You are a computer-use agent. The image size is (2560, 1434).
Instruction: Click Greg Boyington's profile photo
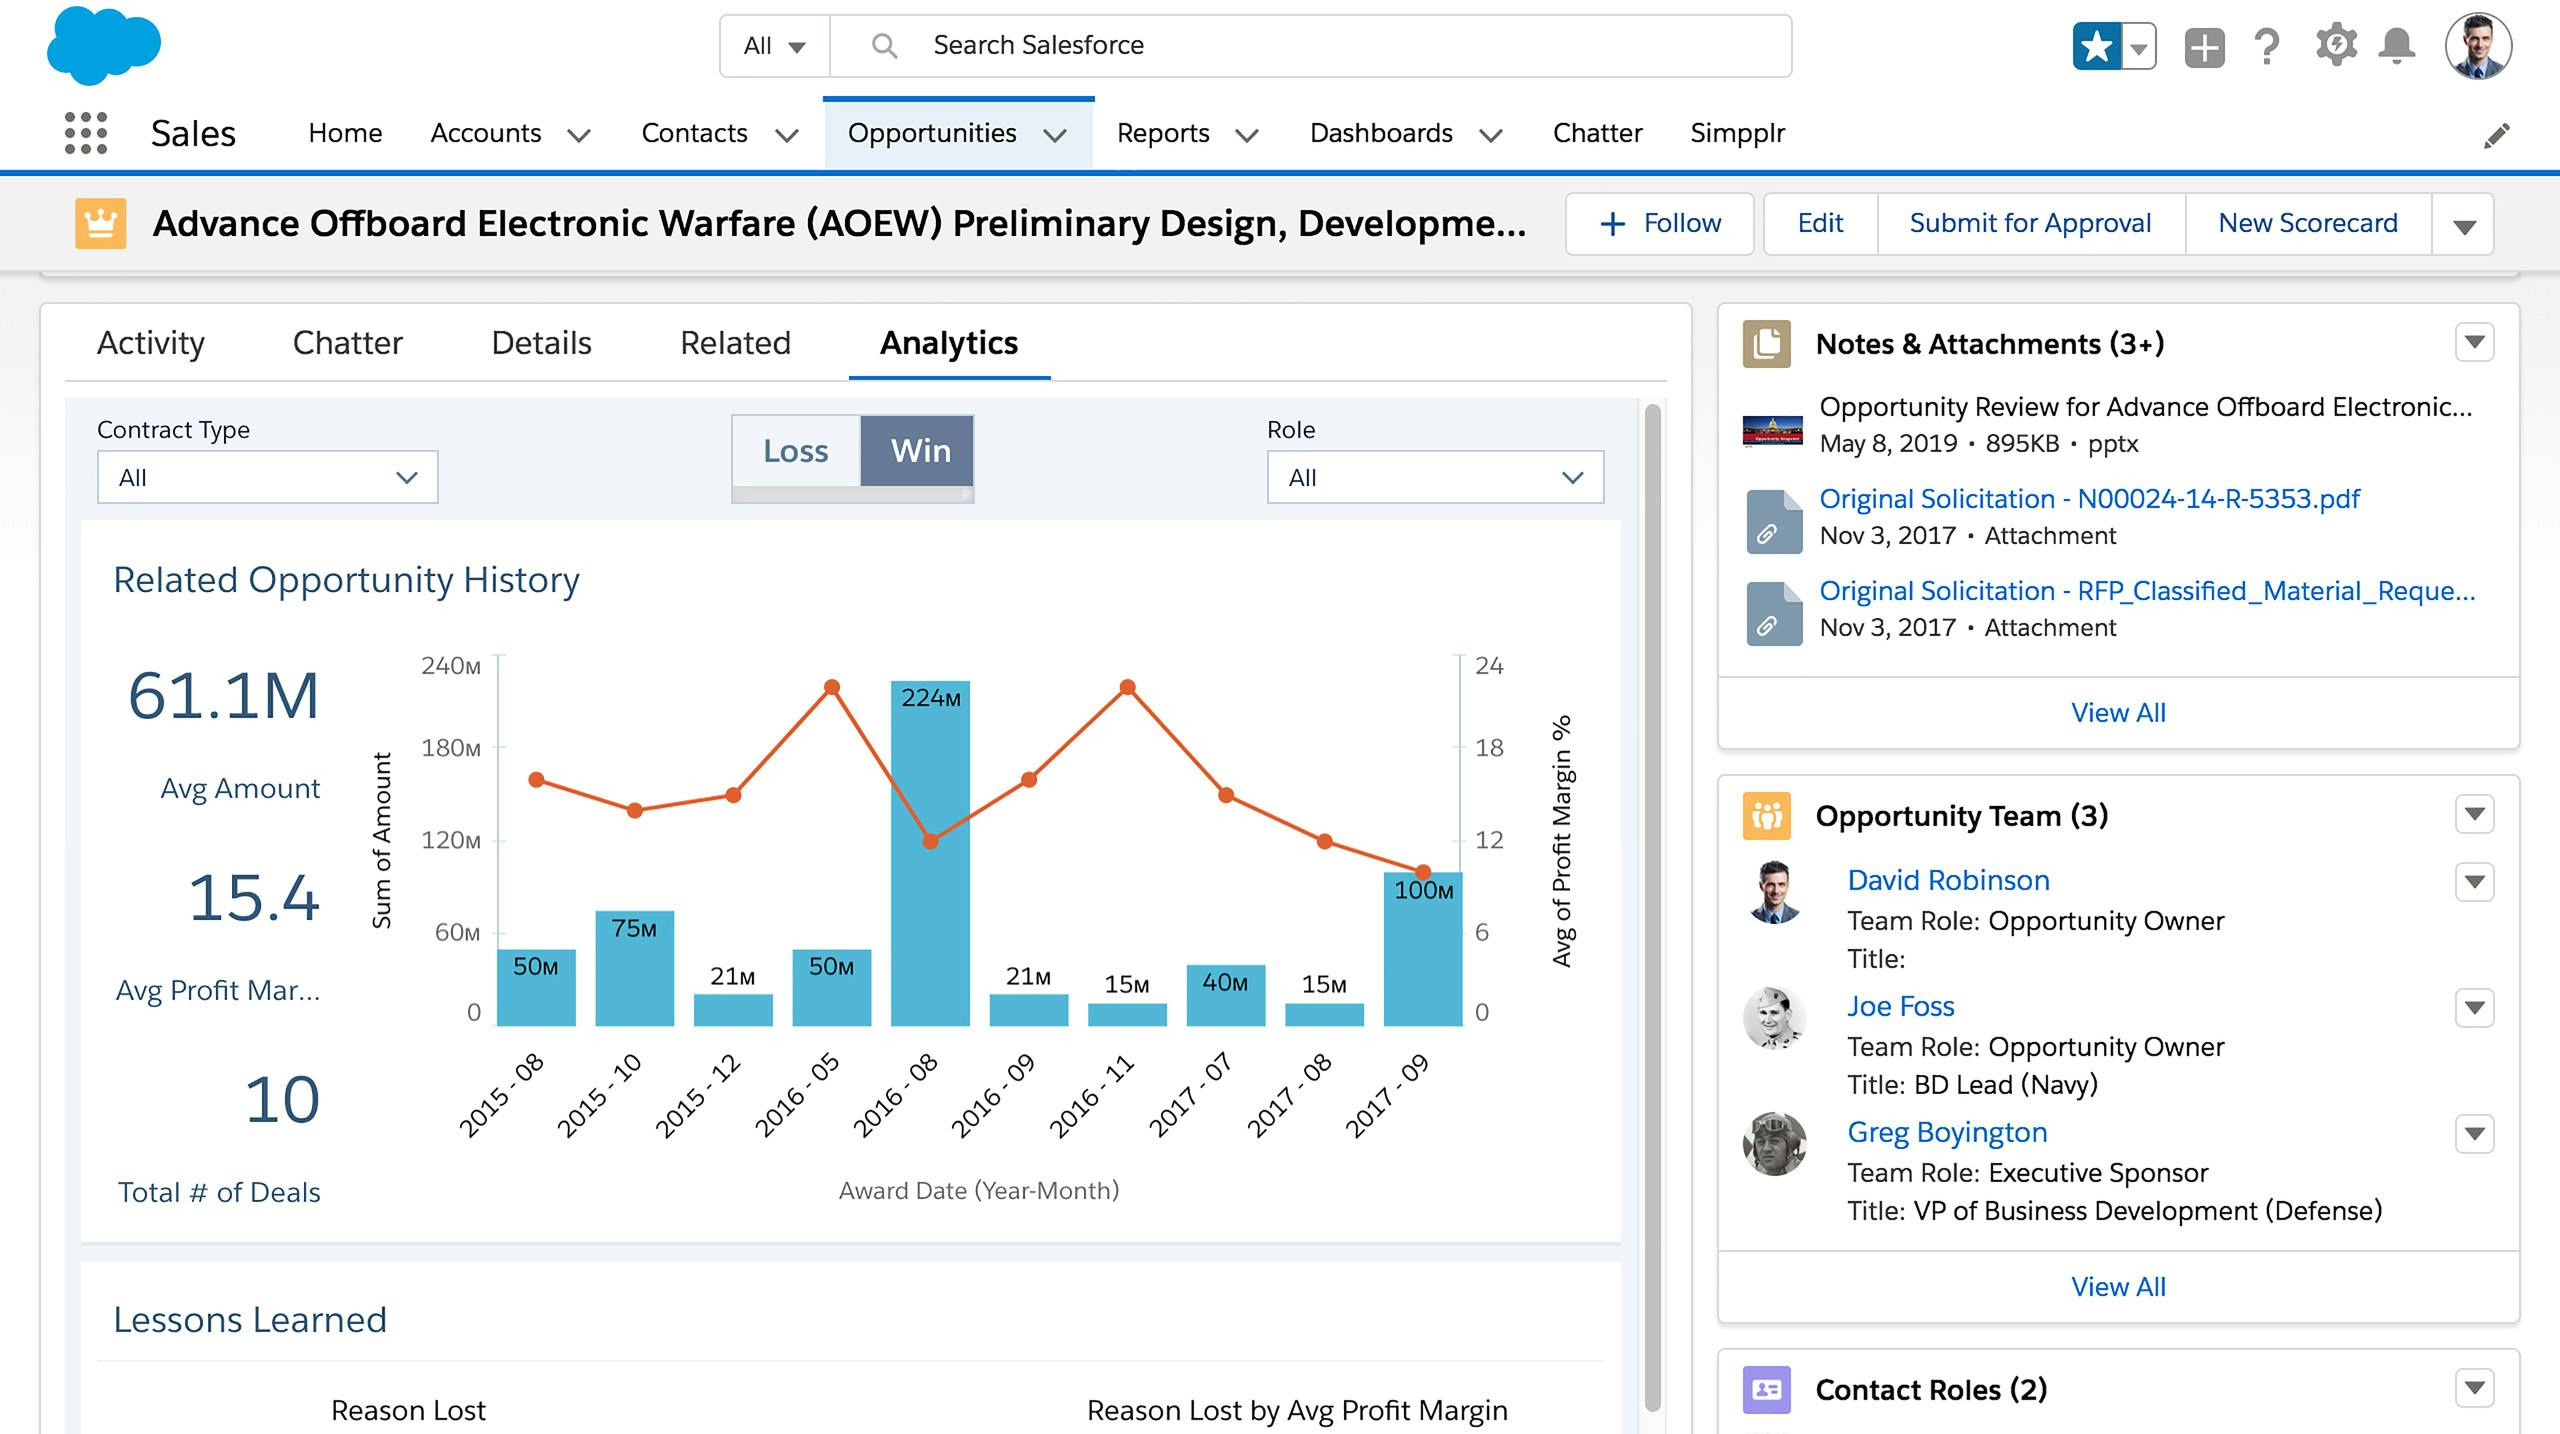click(1774, 1143)
